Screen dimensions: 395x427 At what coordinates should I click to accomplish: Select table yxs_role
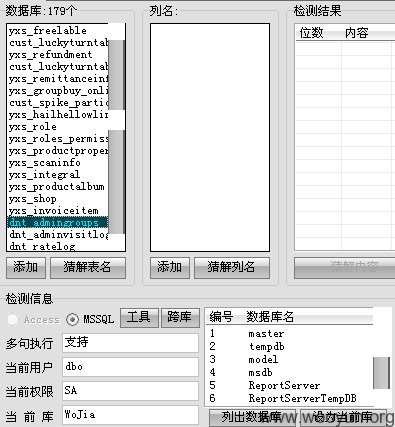point(33,127)
